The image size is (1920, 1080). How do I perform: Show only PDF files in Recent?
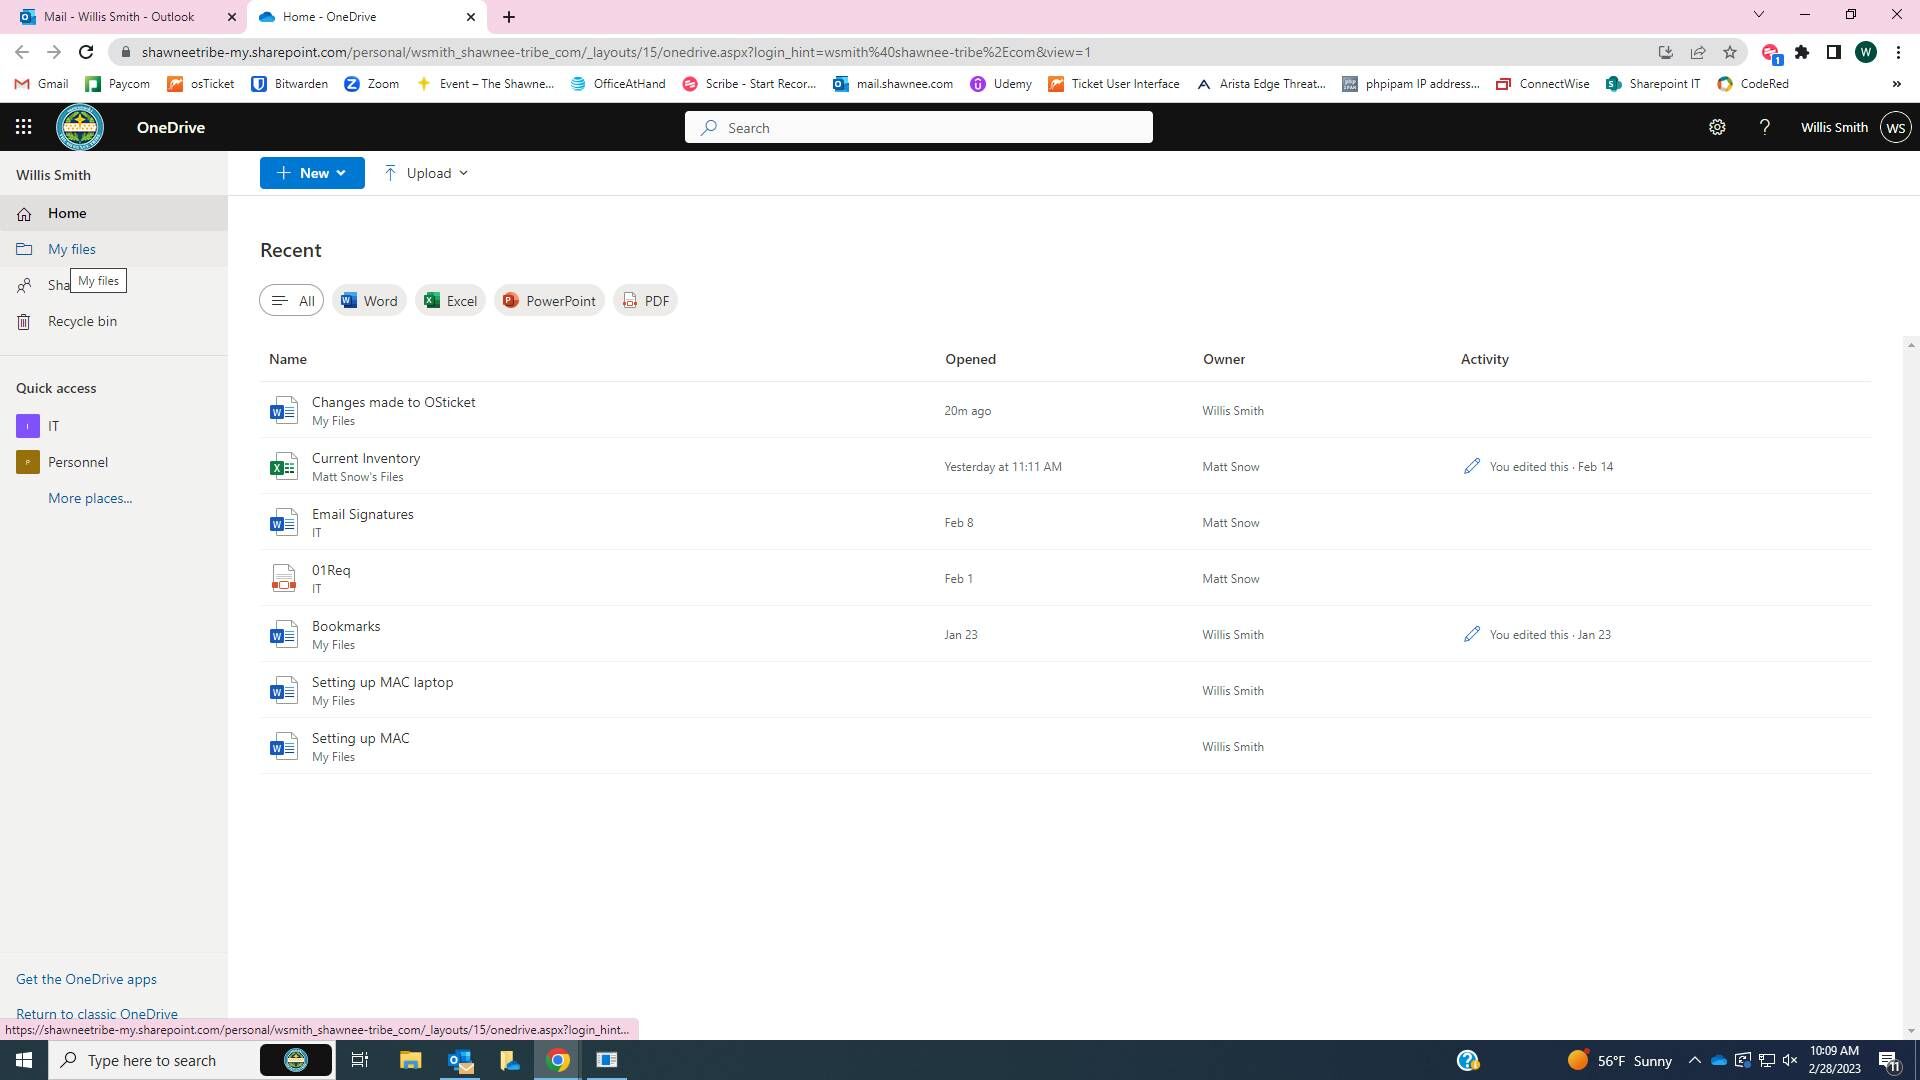[645, 300]
